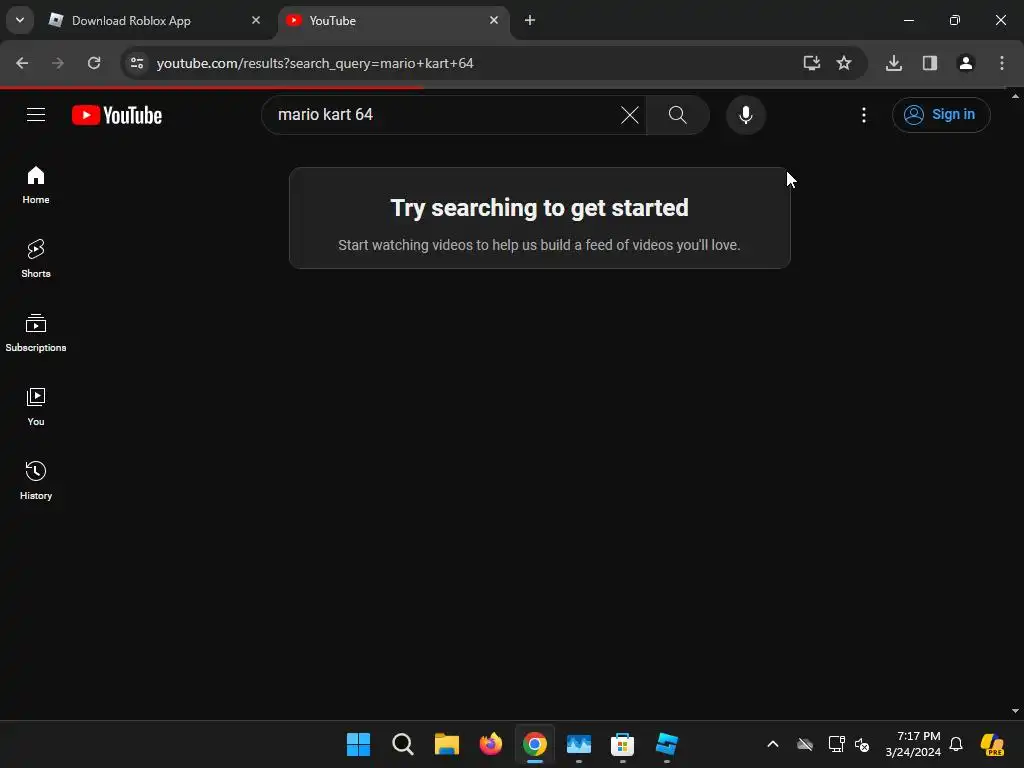Click the page scrollbar up arrow
This screenshot has height=768, width=1024.
[1015, 96]
